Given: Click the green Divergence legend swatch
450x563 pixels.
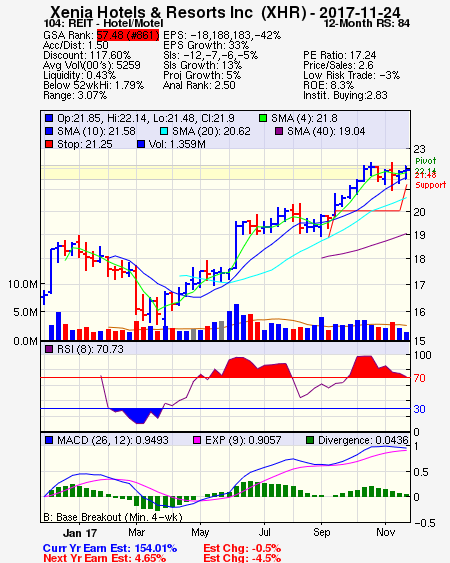Looking at the screenshot, I should pyautogui.click(x=310, y=440).
